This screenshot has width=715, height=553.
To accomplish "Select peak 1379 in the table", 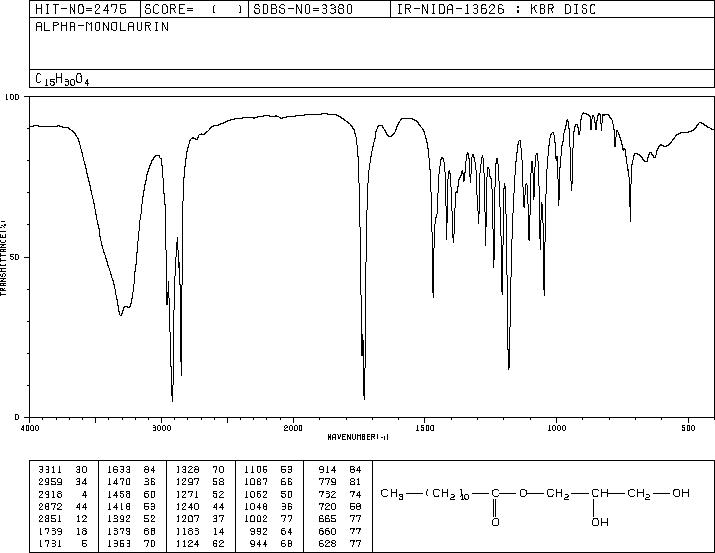I will coord(131,532).
